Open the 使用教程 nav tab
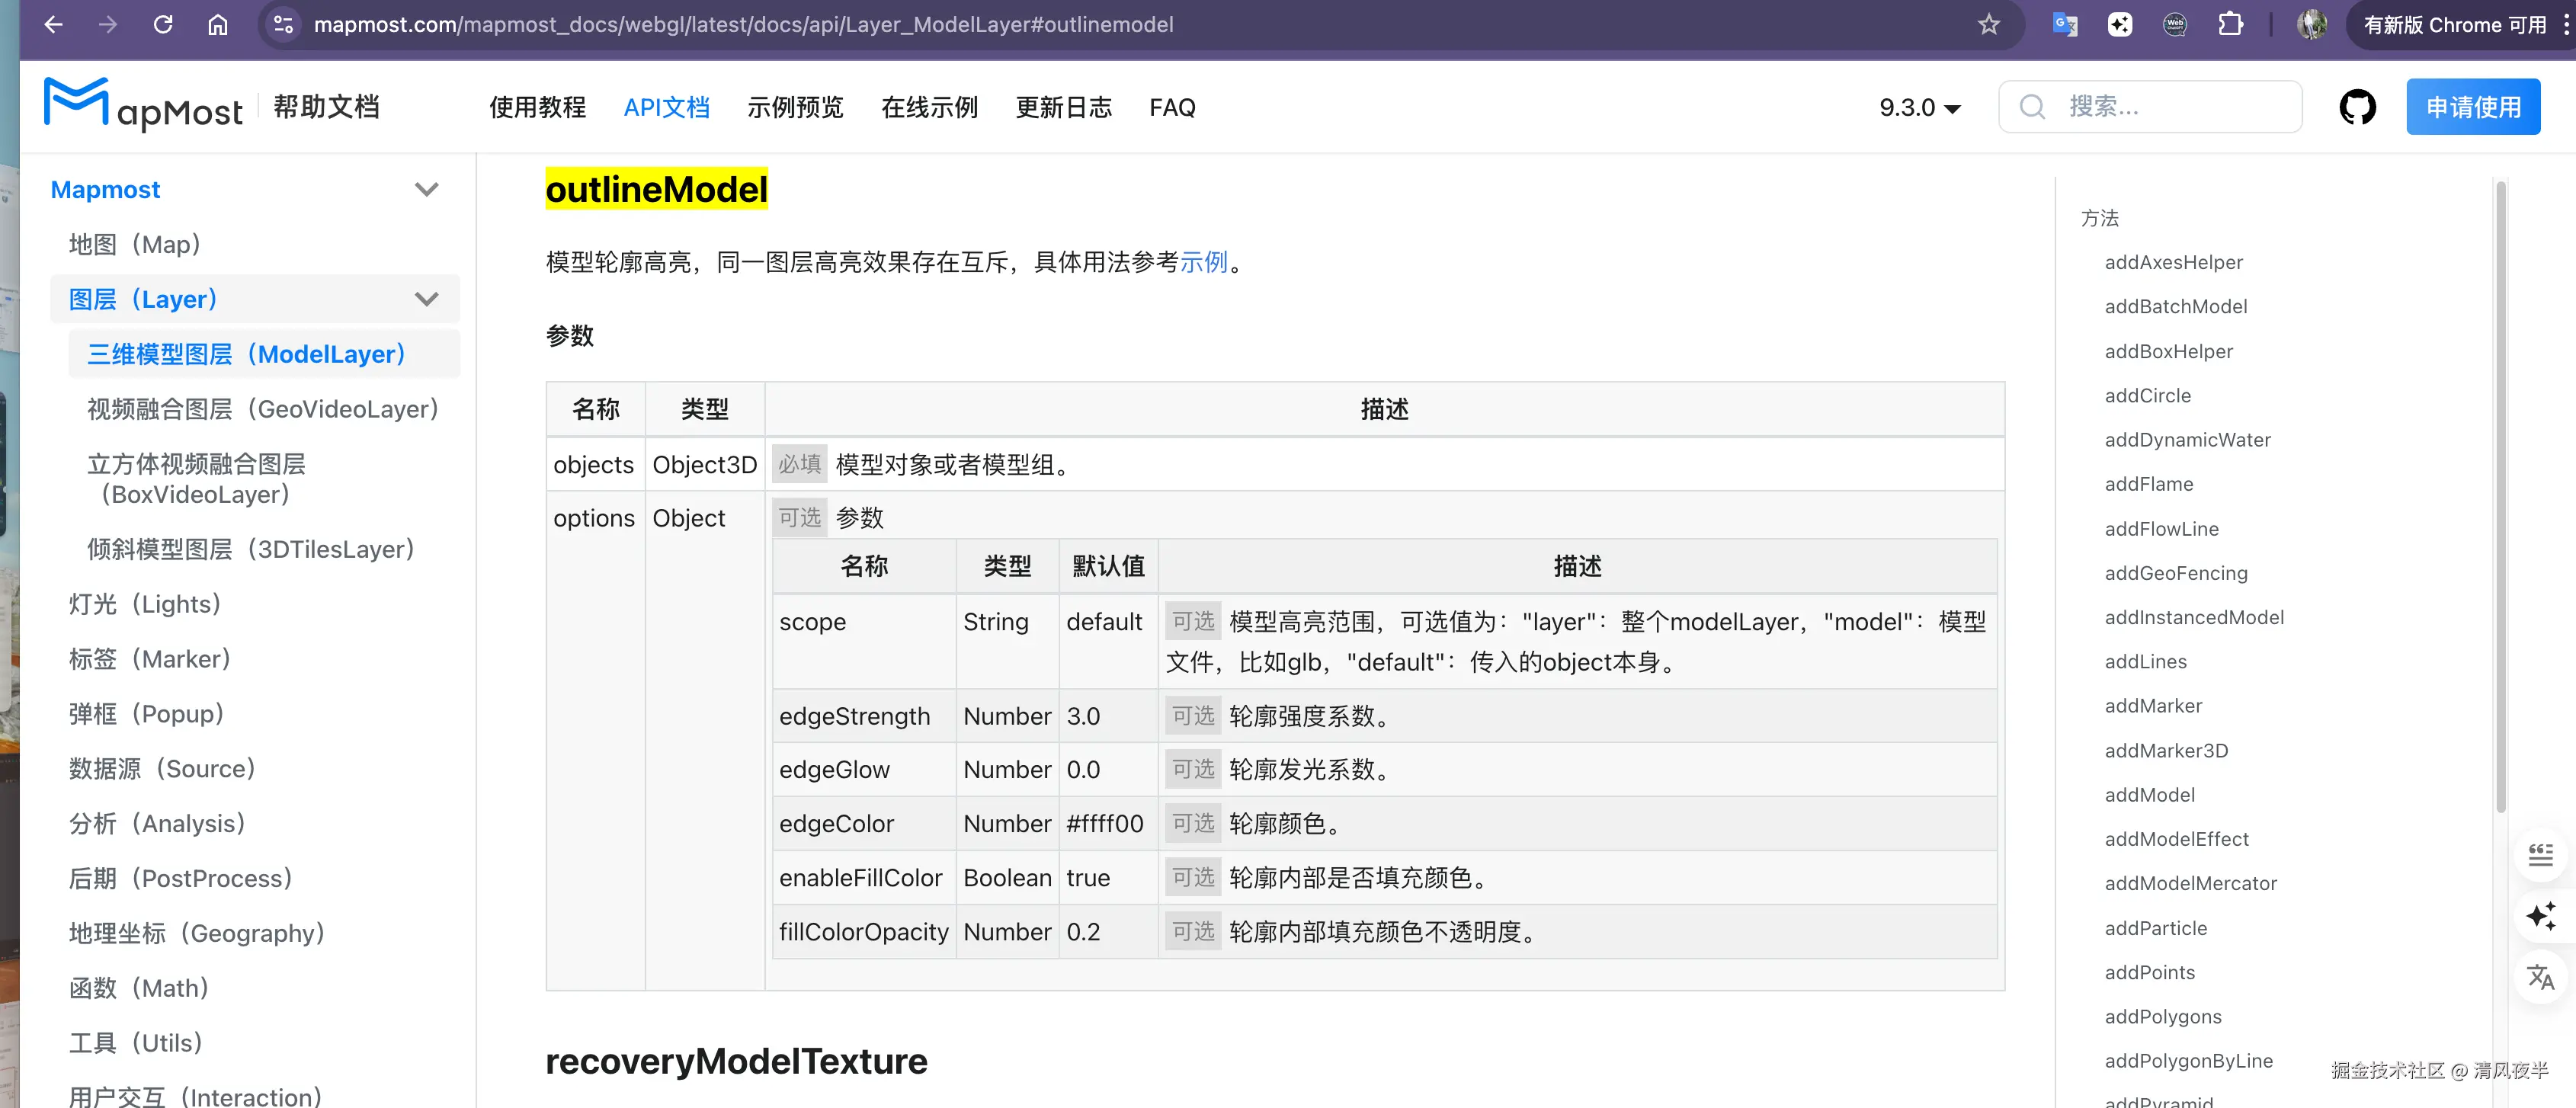The width and height of the screenshot is (2576, 1108). point(537,107)
